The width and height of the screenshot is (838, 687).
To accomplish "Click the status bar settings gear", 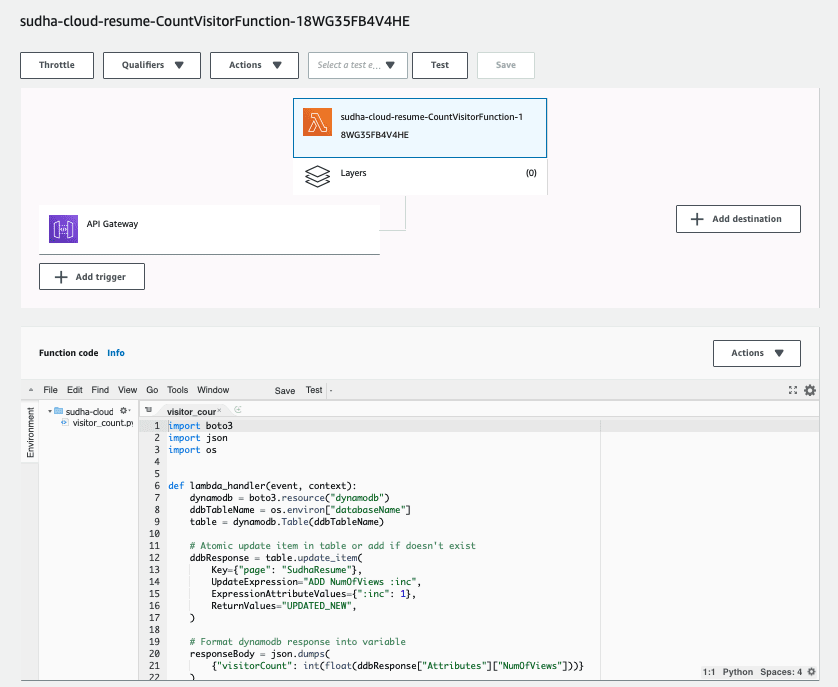I will tap(812, 671).
